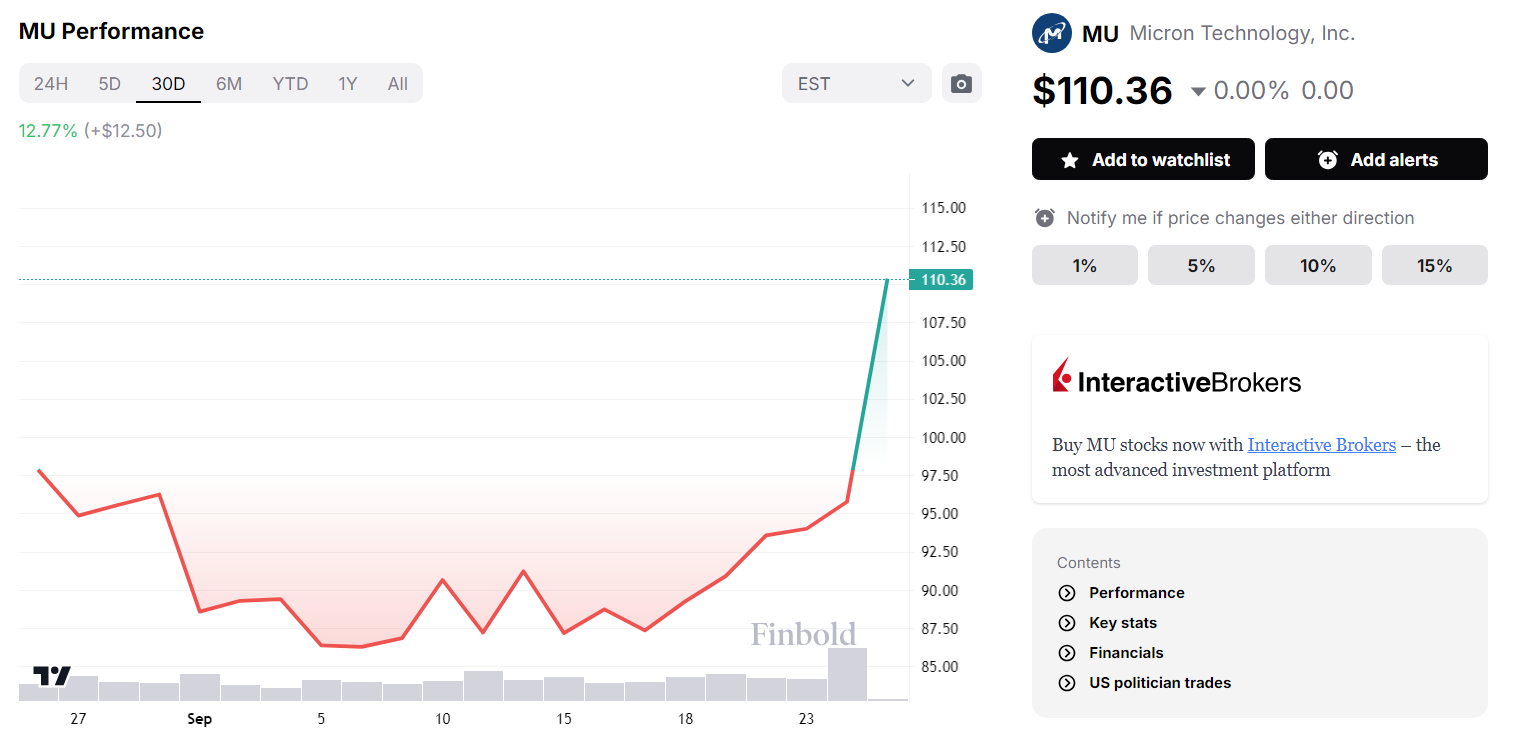The height and width of the screenshot is (743, 1514).
Task: Click the arrow icon next to Financials
Action: tap(1067, 653)
